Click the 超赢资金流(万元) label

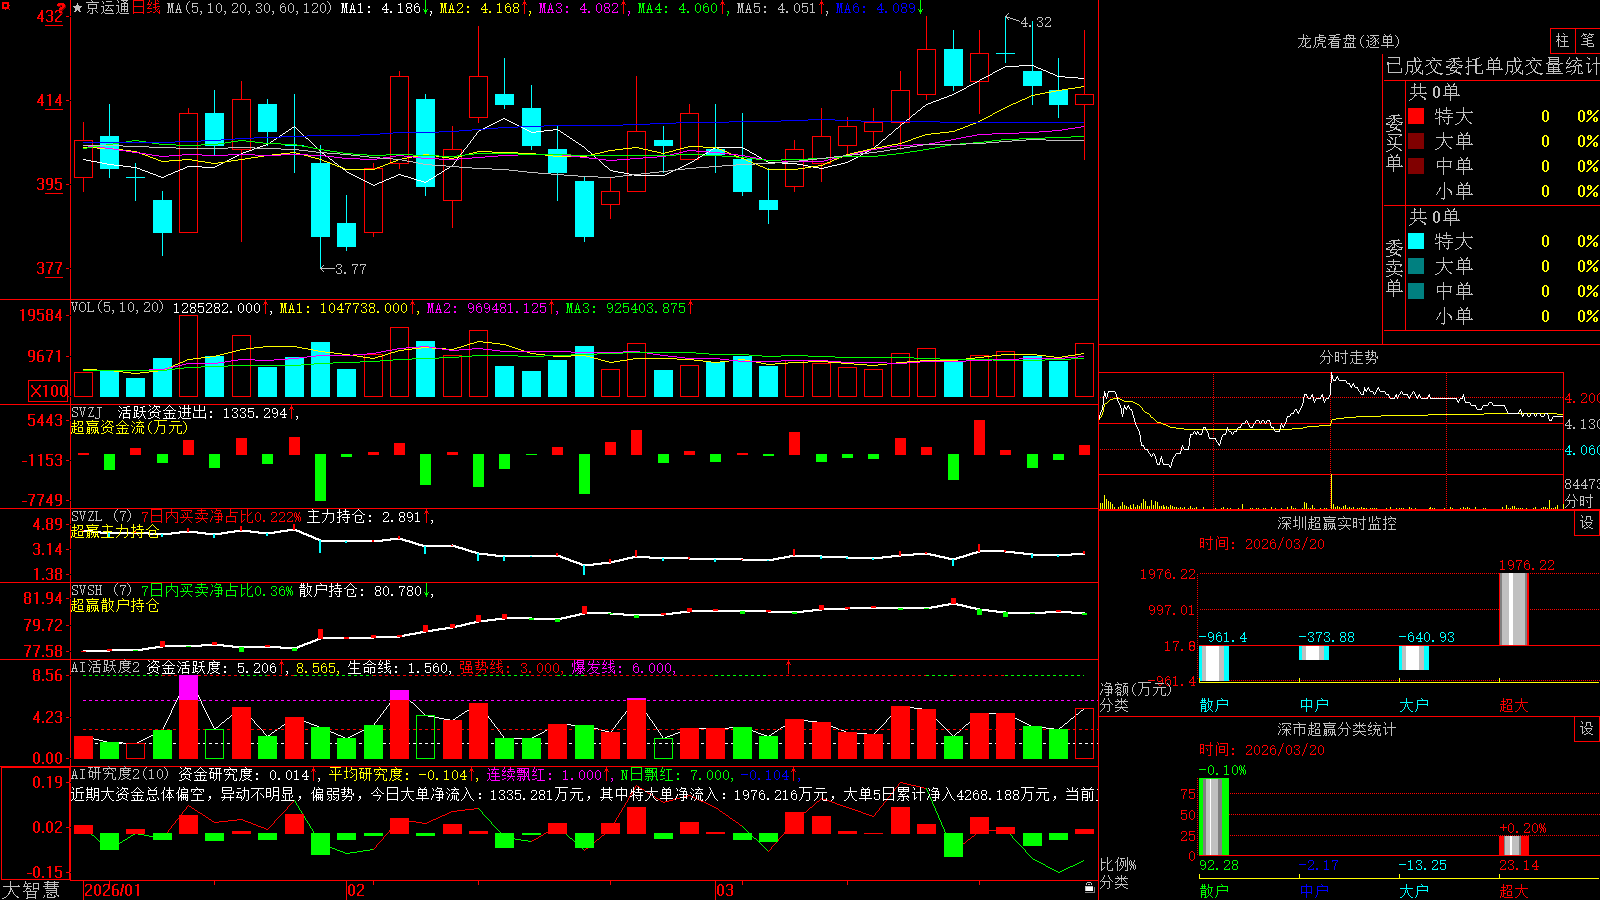tap(129, 427)
